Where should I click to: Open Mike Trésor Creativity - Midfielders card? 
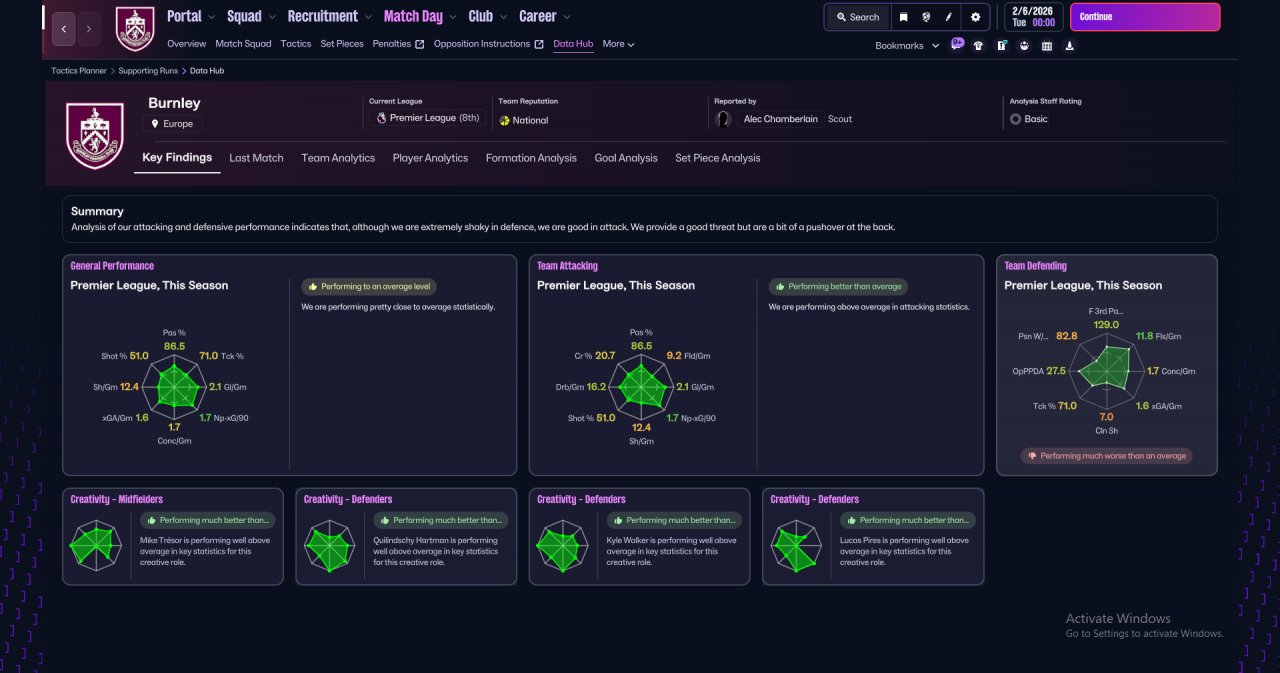[x=173, y=536]
